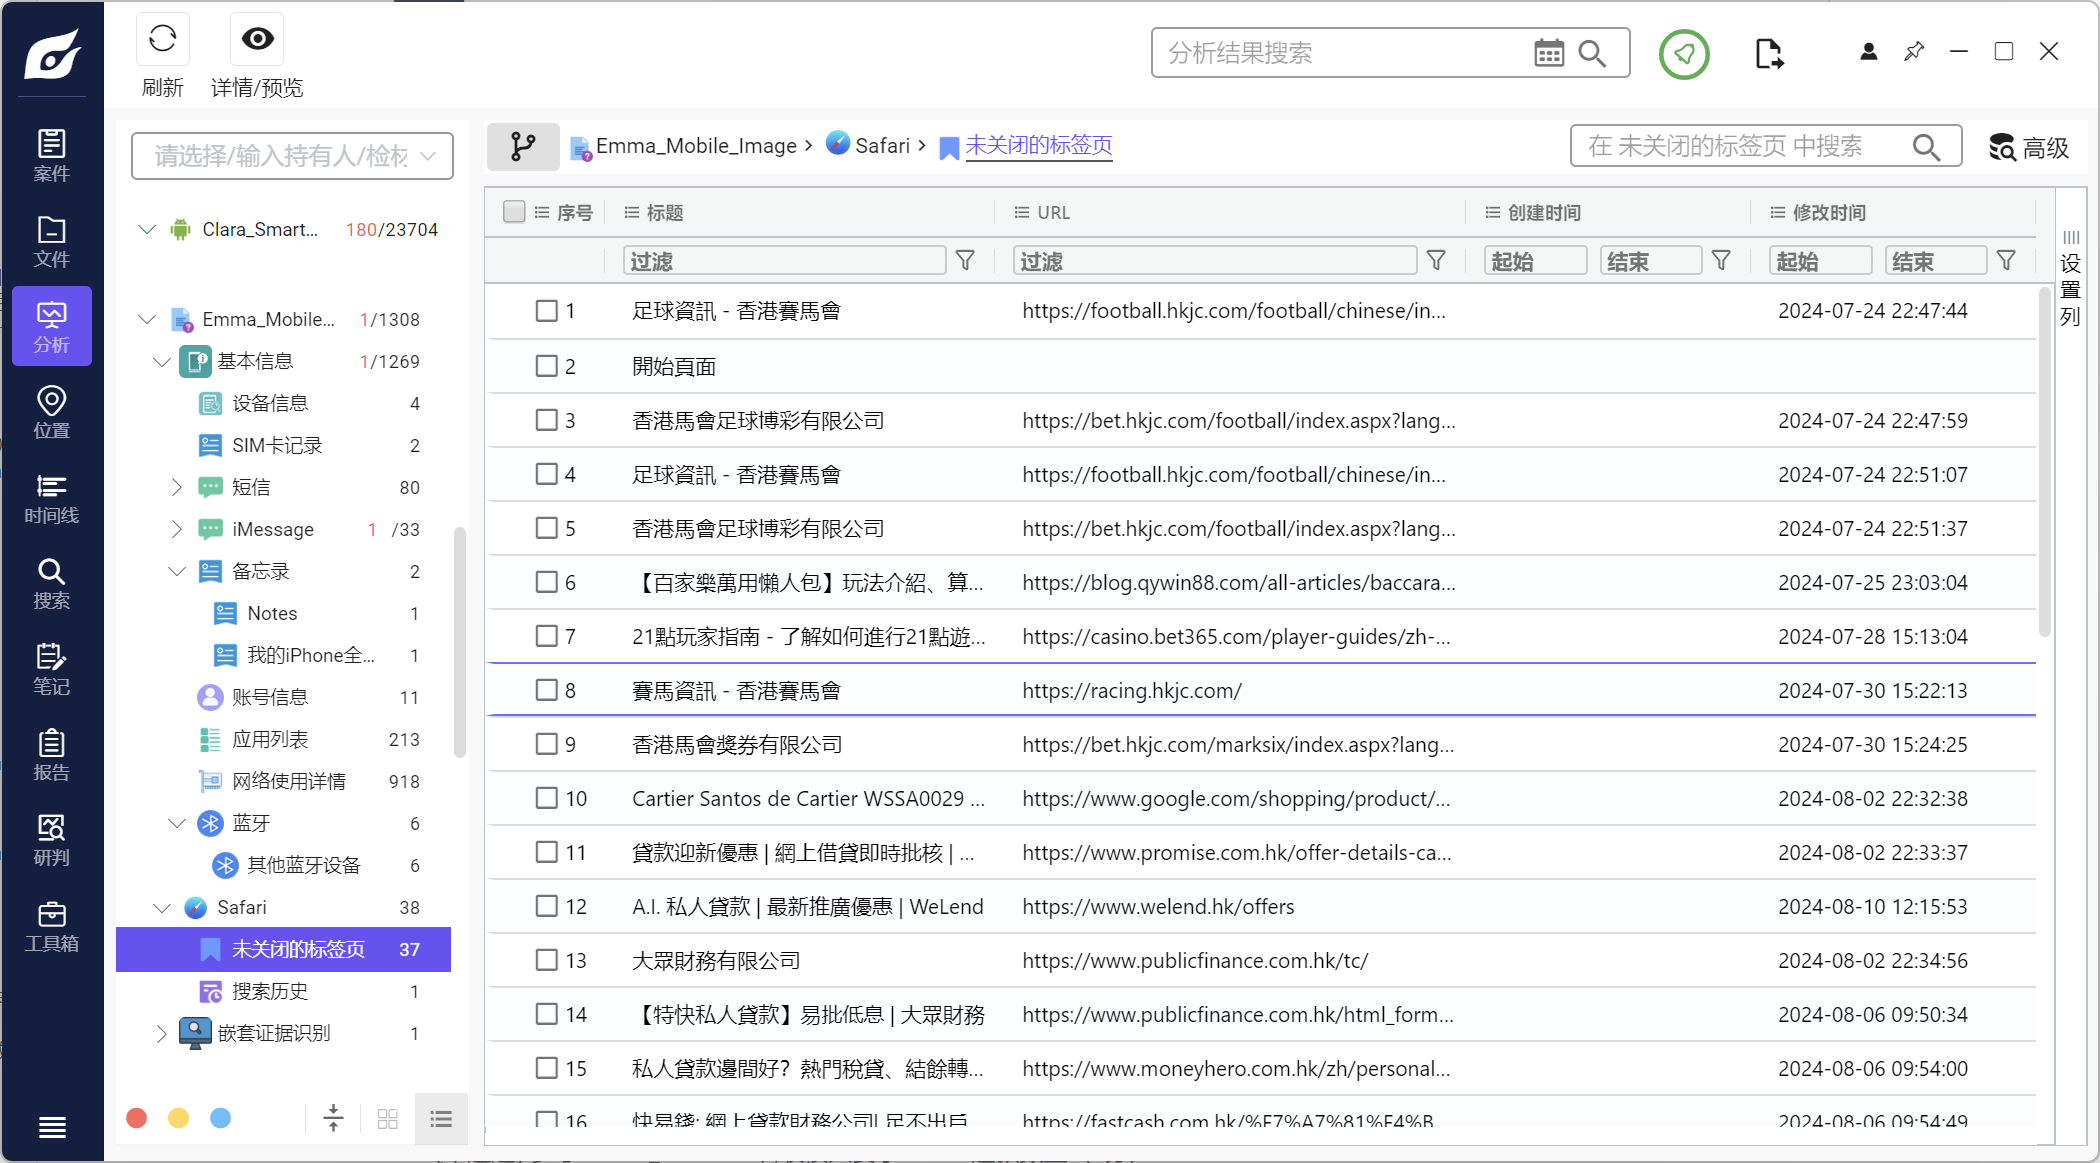Click the hamburger menu icon at sidebar bottom
2100x1163 pixels.
pyautogui.click(x=52, y=1128)
